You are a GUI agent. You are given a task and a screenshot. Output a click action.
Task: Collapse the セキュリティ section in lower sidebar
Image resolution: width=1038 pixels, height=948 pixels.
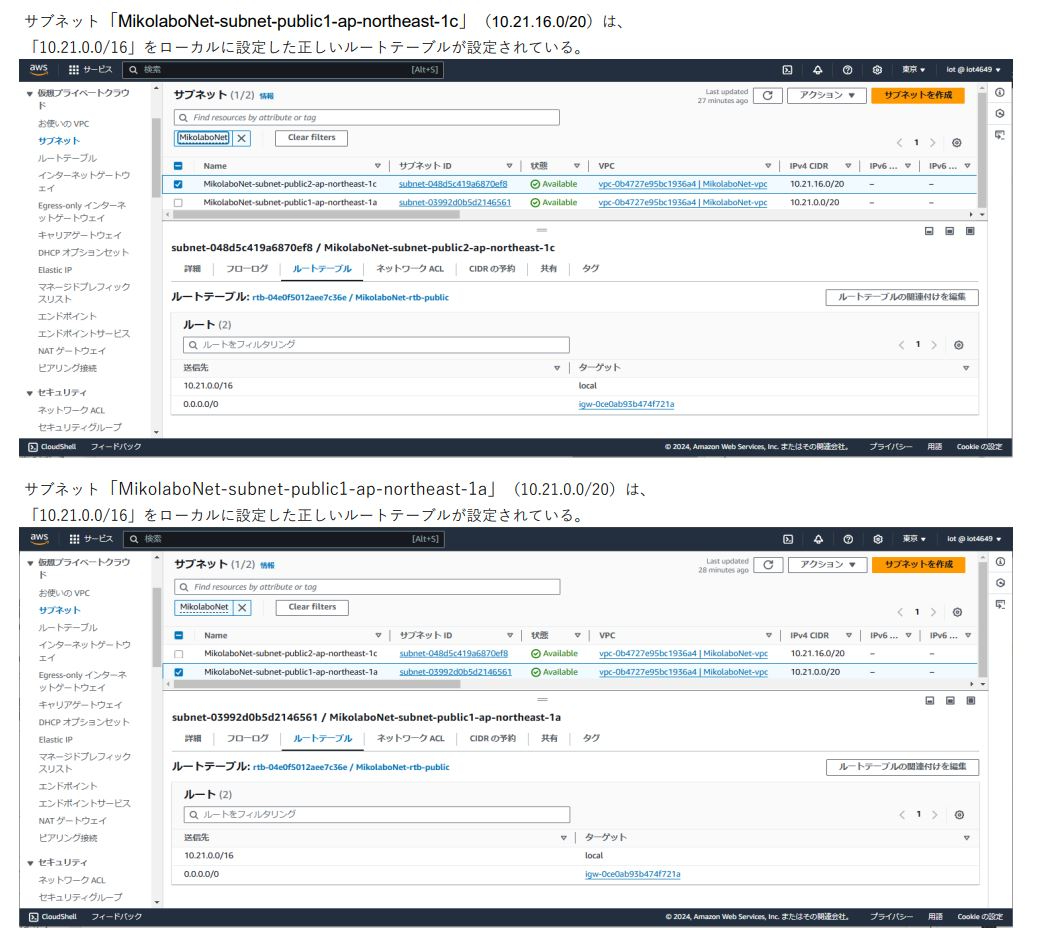click(x=30, y=863)
